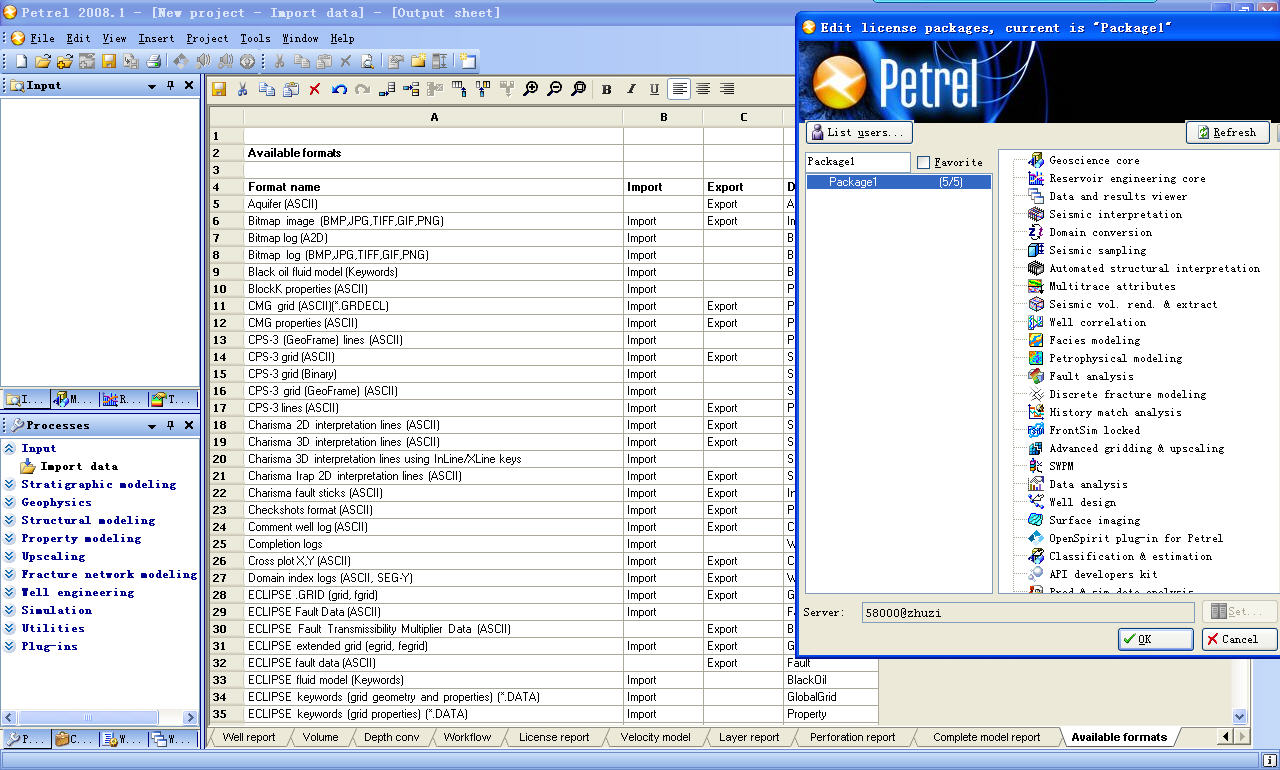Expand the Utilities process group
This screenshot has width=1280, height=770.
[10, 629]
